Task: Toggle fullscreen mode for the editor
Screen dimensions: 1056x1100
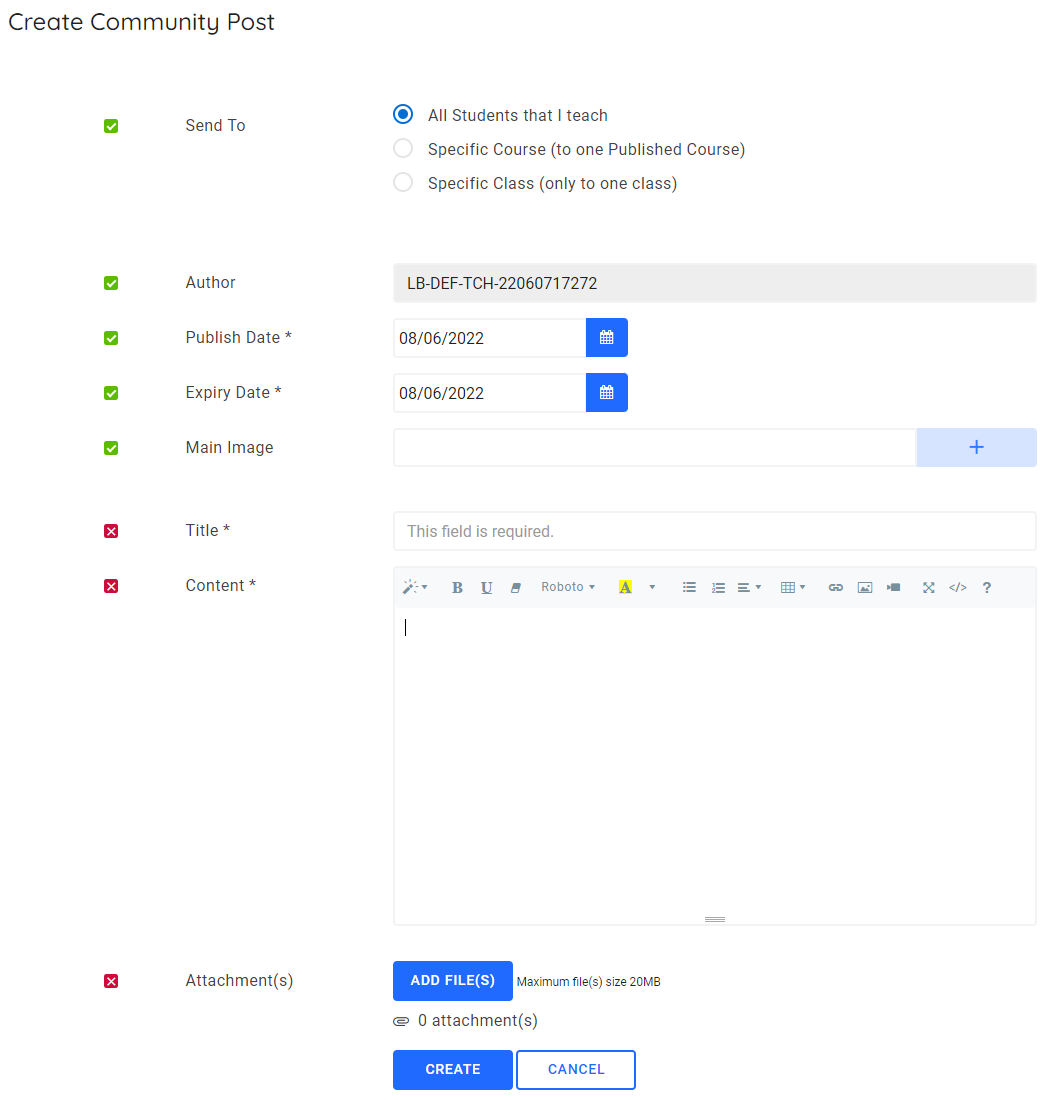Action: point(928,587)
